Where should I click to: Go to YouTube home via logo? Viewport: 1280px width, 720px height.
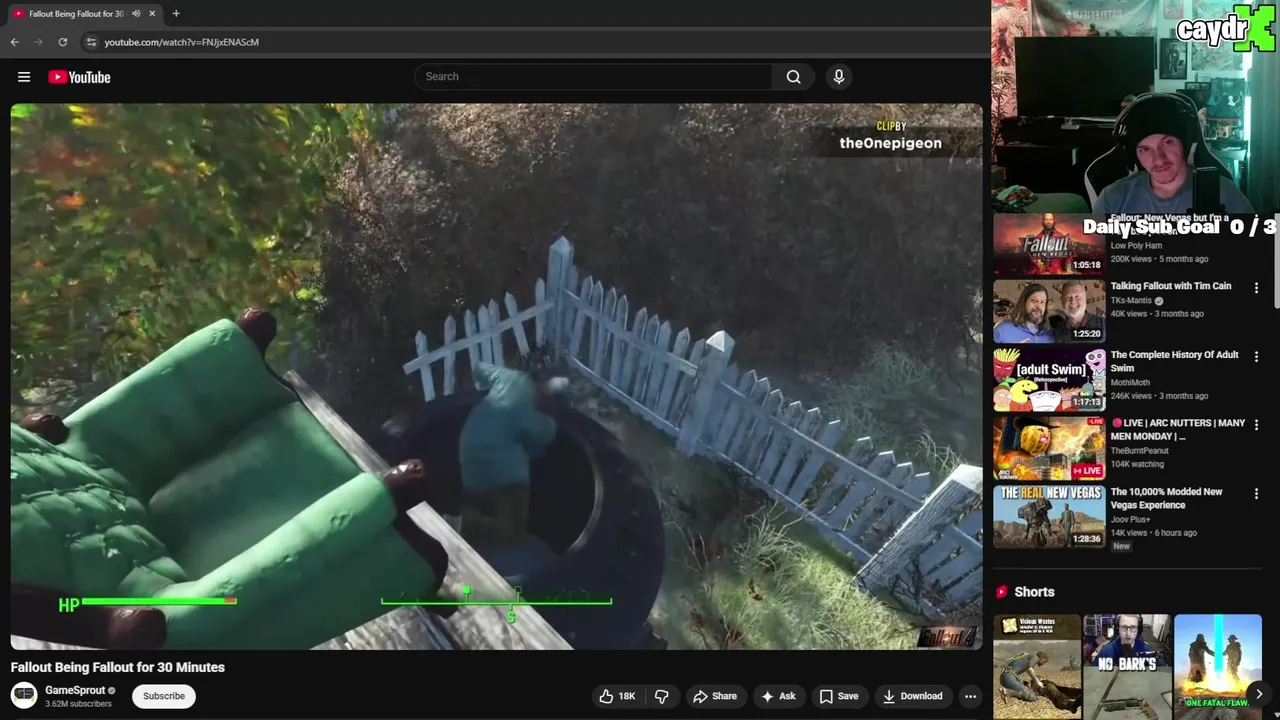tap(79, 77)
